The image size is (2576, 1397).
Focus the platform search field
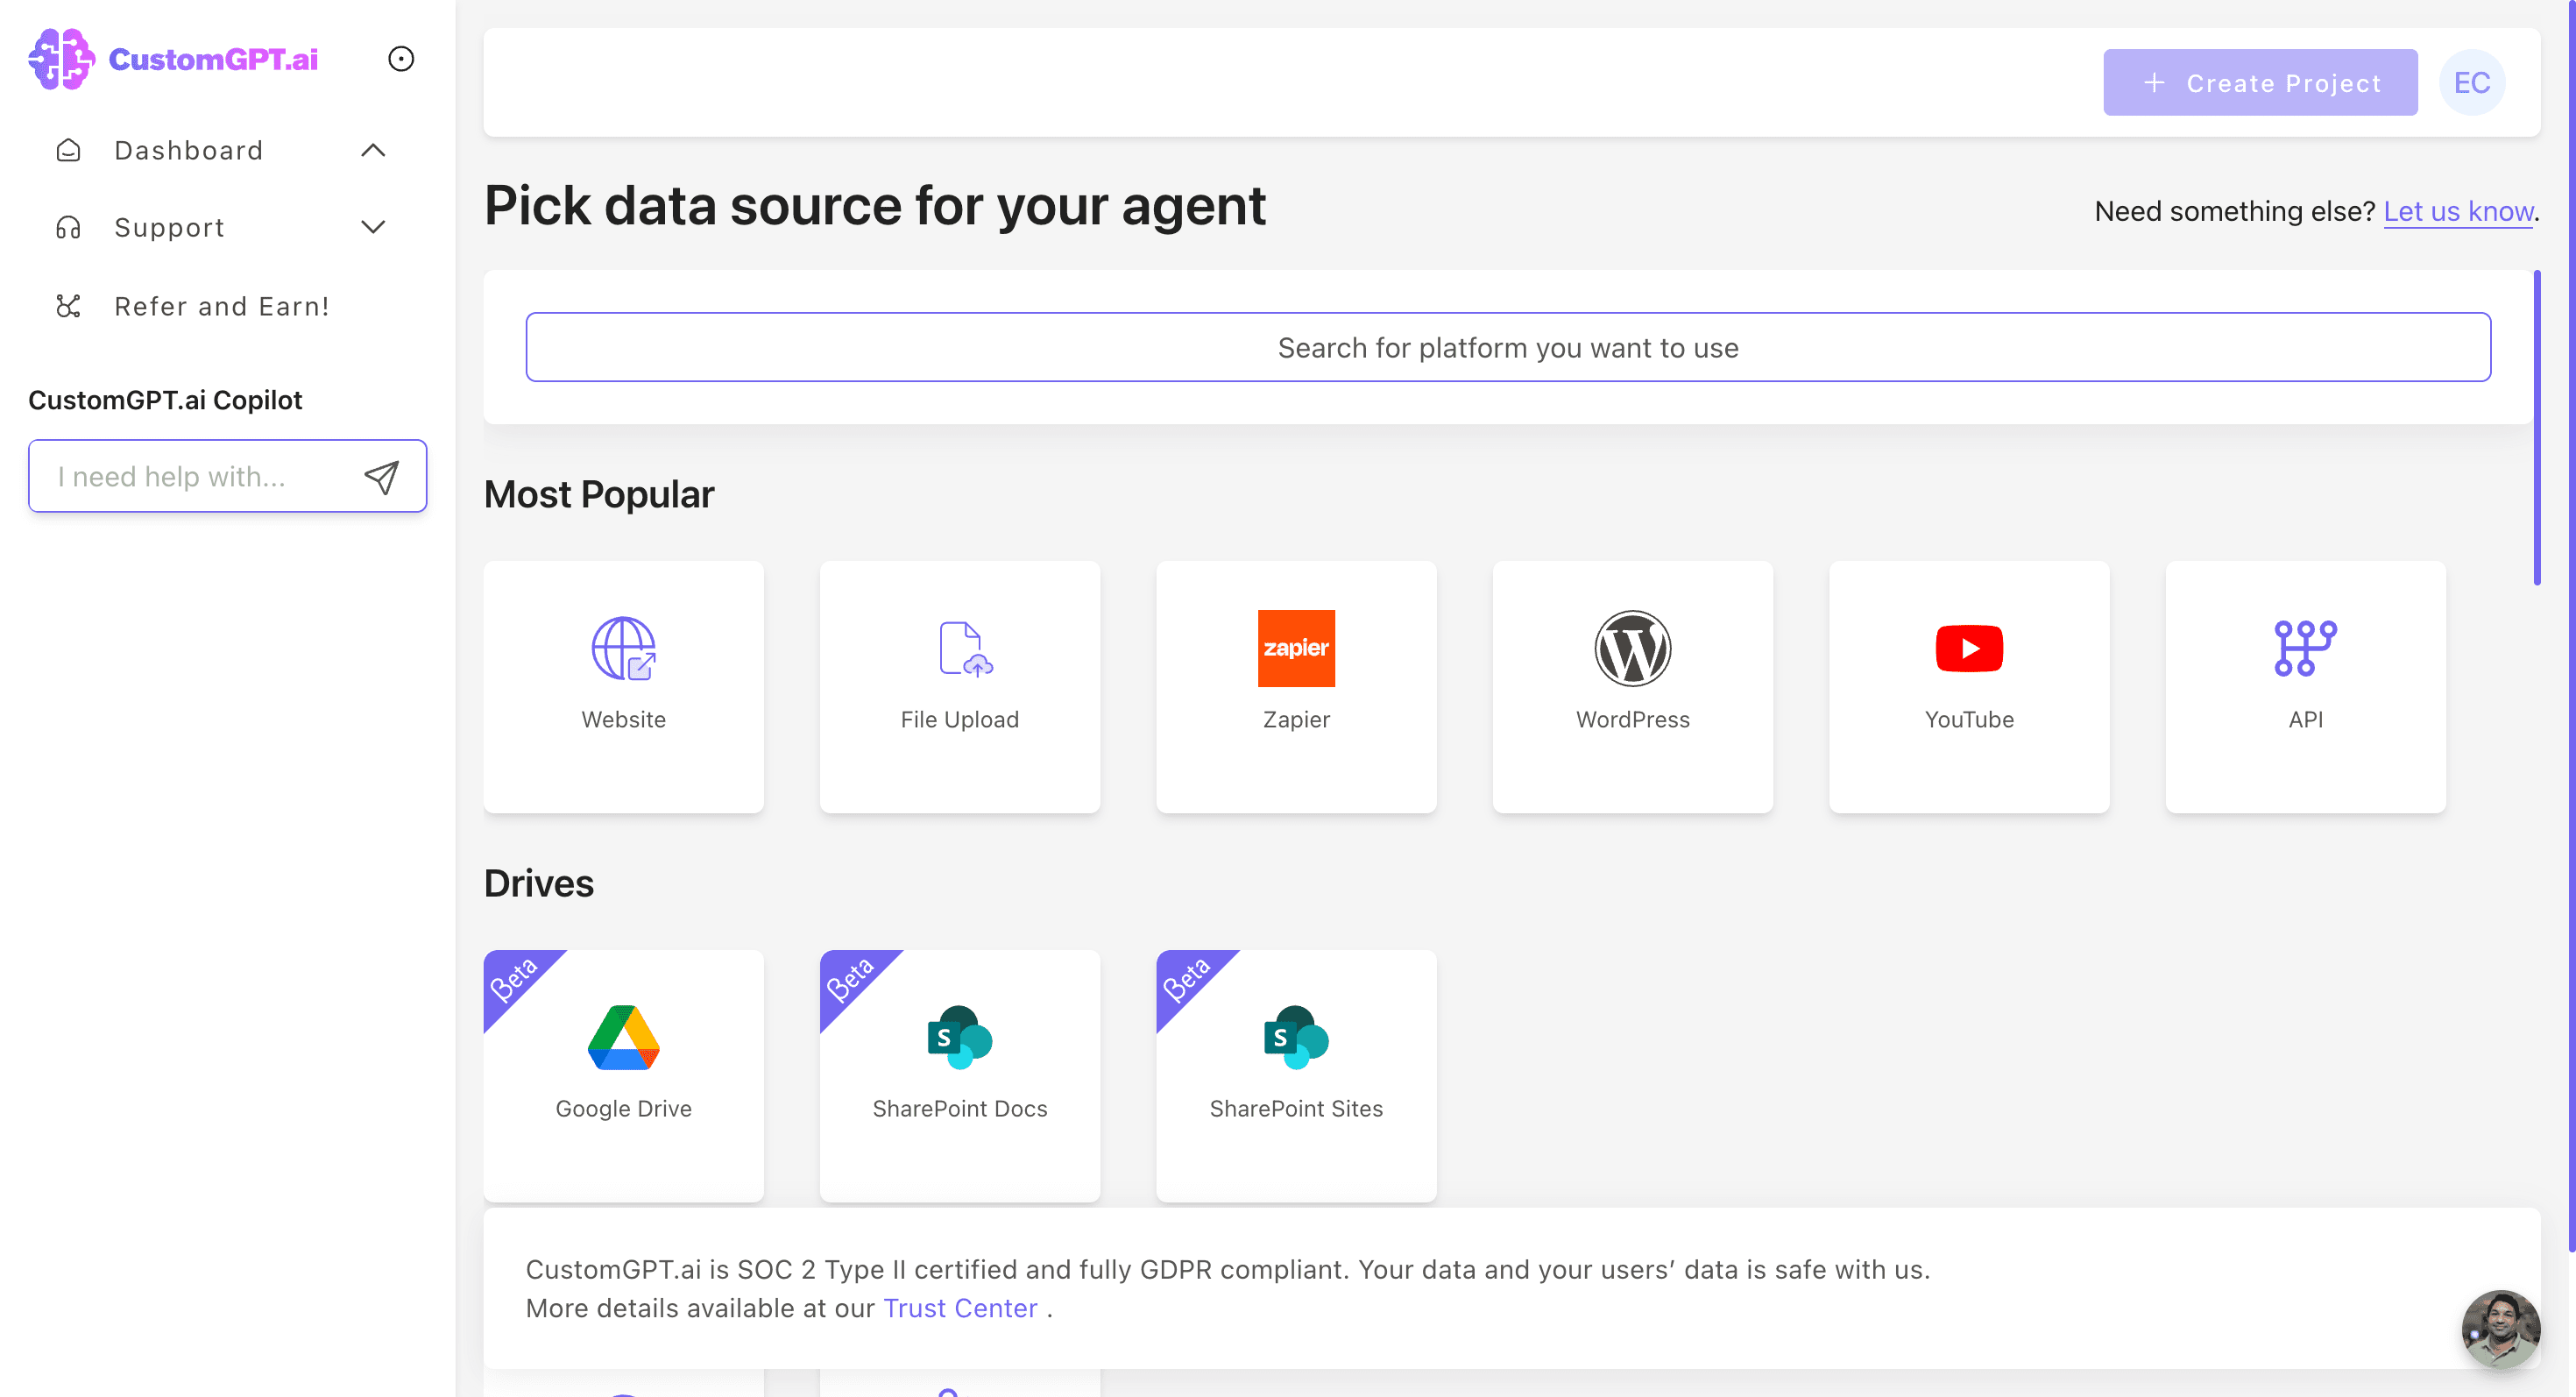(x=1508, y=347)
